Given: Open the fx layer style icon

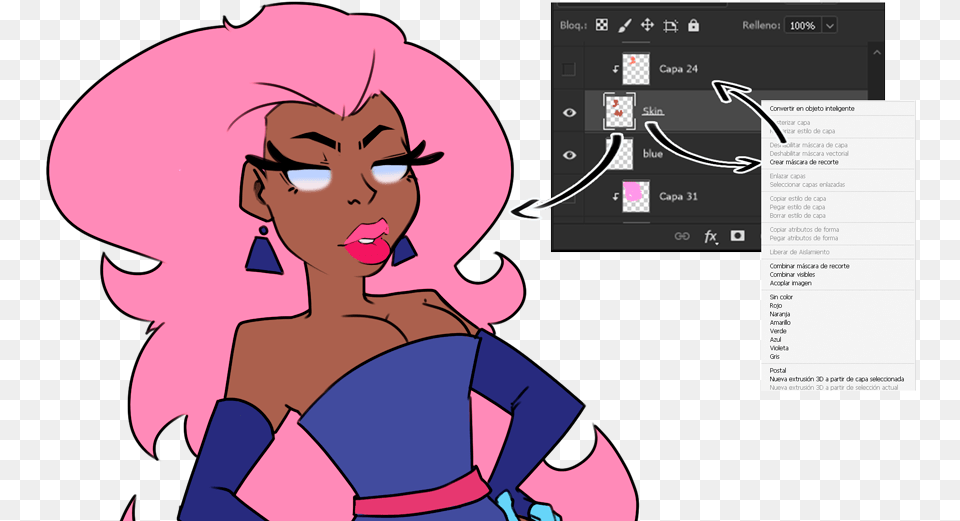Looking at the screenshot, I should click(710, 236).
